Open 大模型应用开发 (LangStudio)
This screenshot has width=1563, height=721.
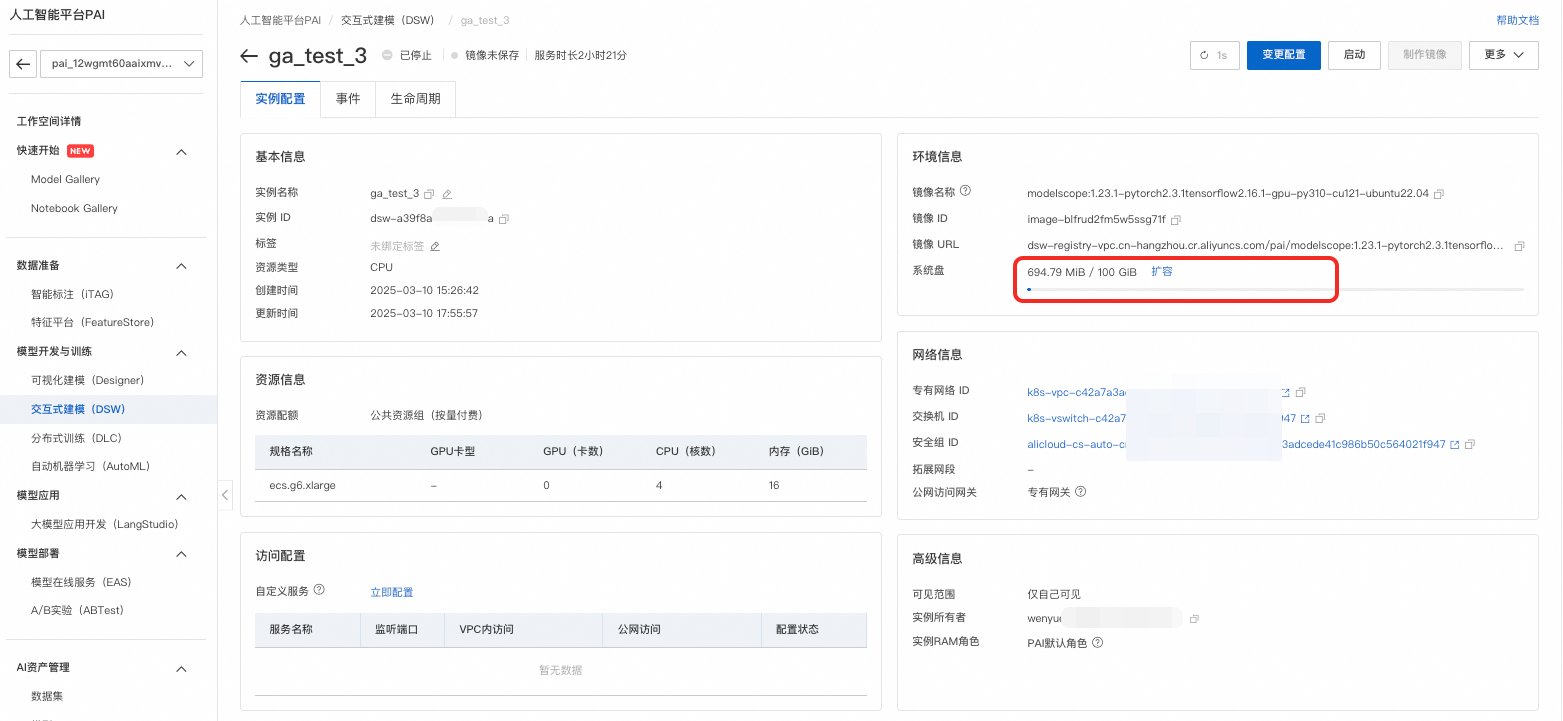pos(104,524)
